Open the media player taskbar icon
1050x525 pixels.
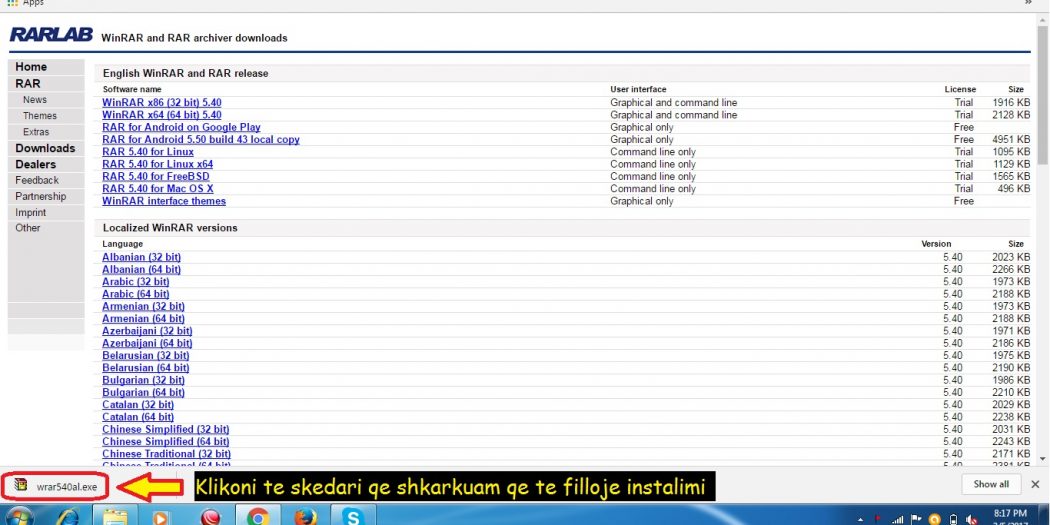coord(161,516)
